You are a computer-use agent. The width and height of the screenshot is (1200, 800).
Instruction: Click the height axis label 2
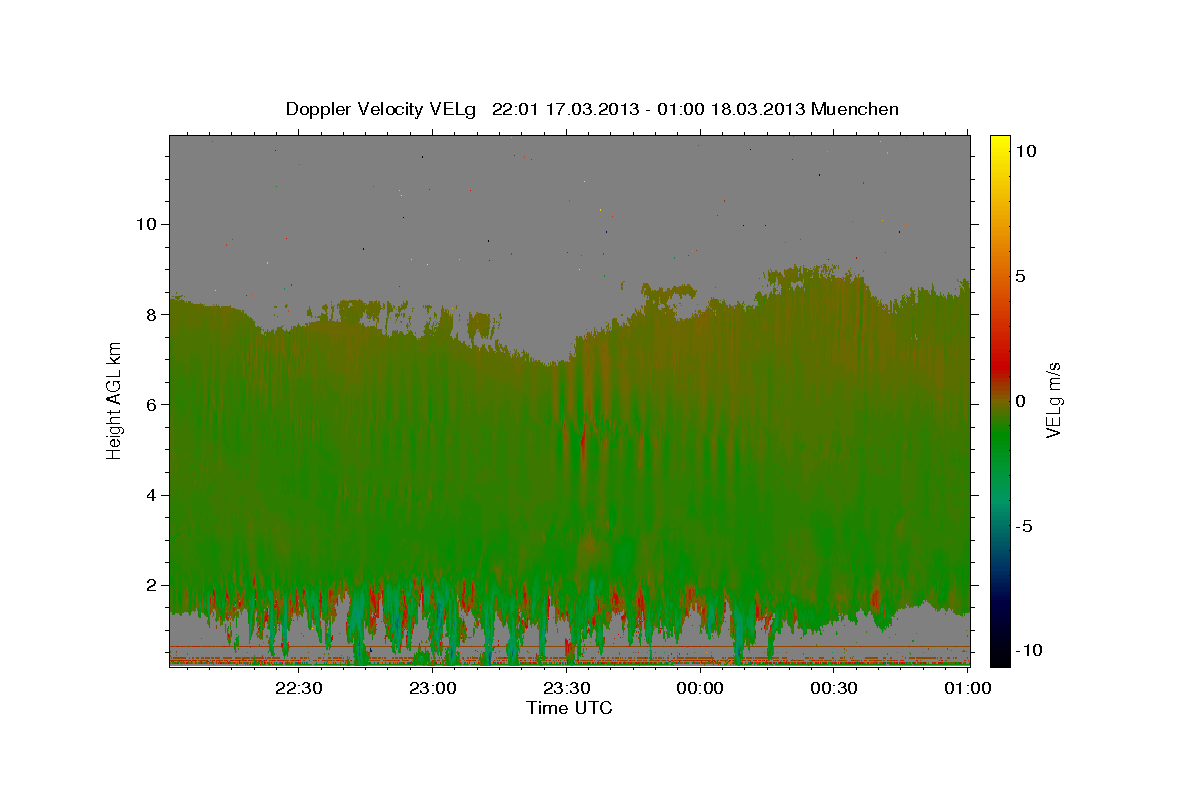152,586
